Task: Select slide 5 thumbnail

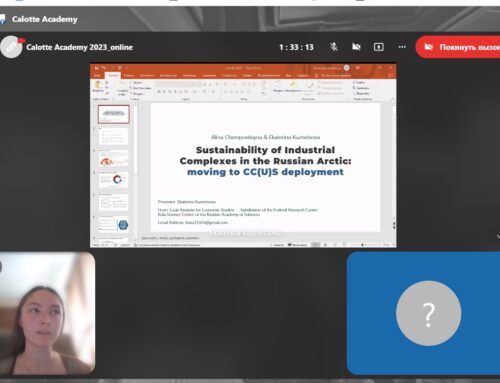Action: point(113,202)
